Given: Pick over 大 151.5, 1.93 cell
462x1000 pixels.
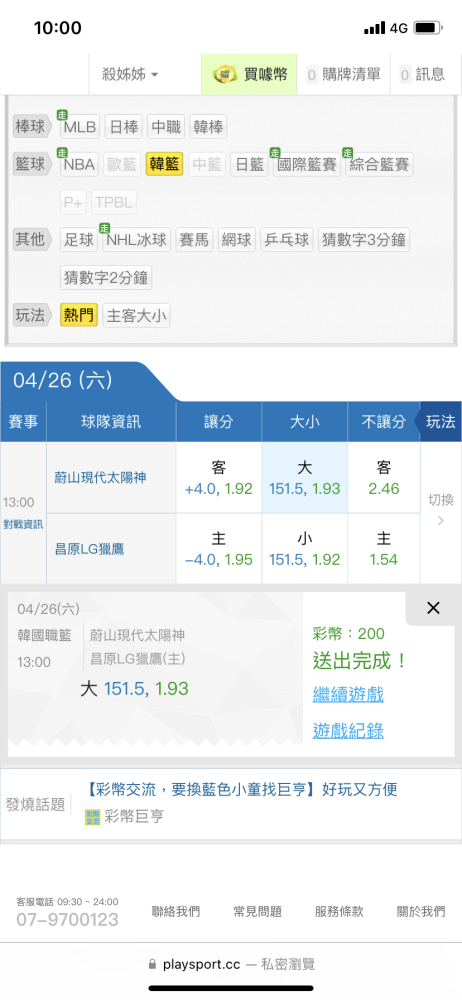Looking at the screenshot, I should point(304,478).
